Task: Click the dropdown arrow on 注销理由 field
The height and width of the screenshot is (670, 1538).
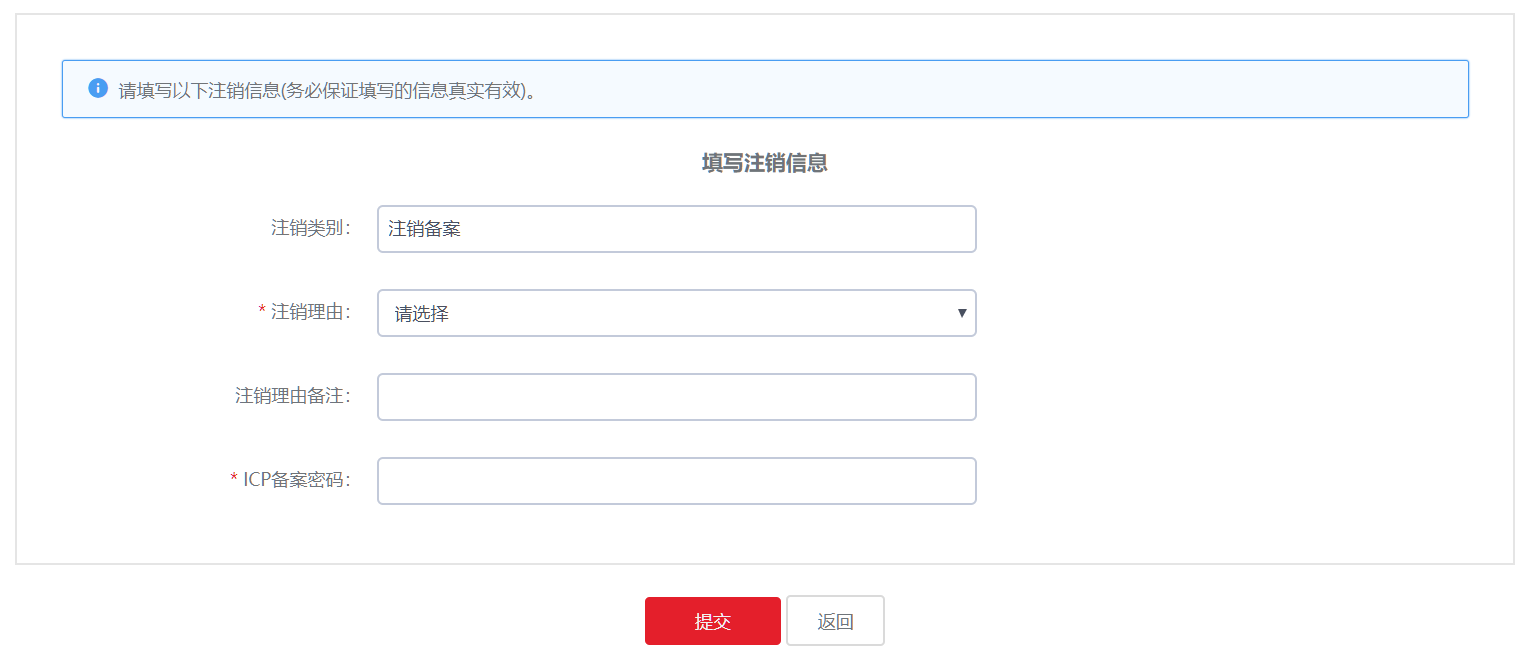Action: [962, 313]
